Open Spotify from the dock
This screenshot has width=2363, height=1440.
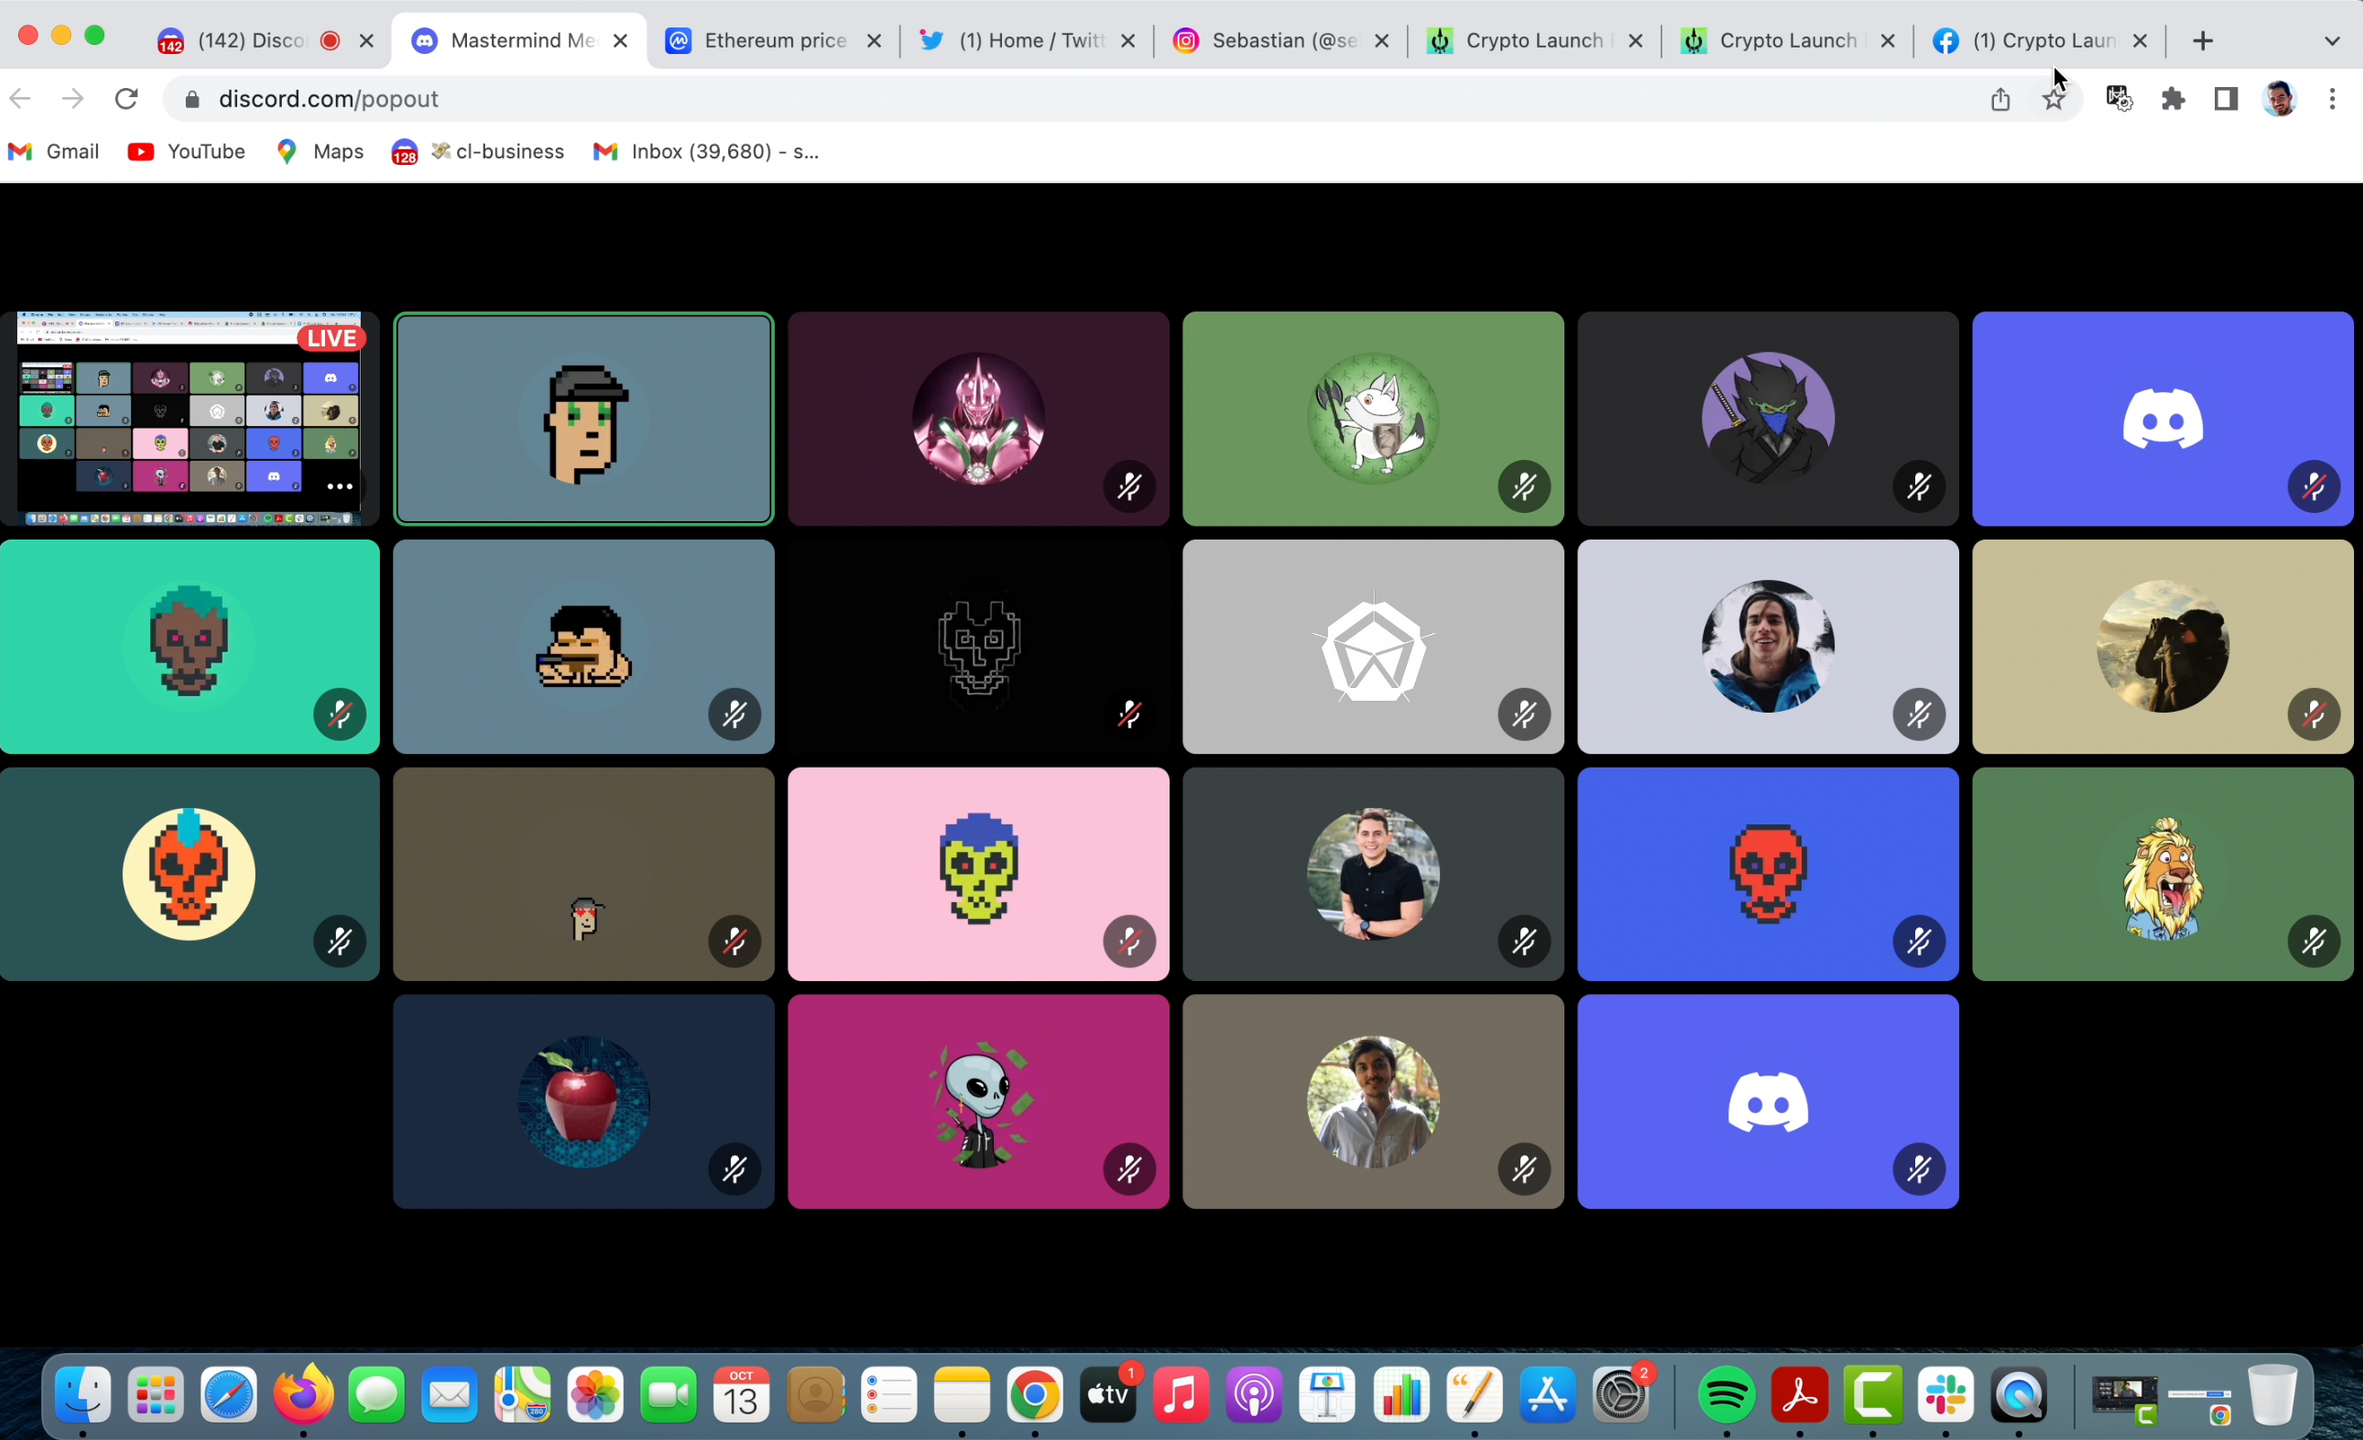tap(1726, 1395)
